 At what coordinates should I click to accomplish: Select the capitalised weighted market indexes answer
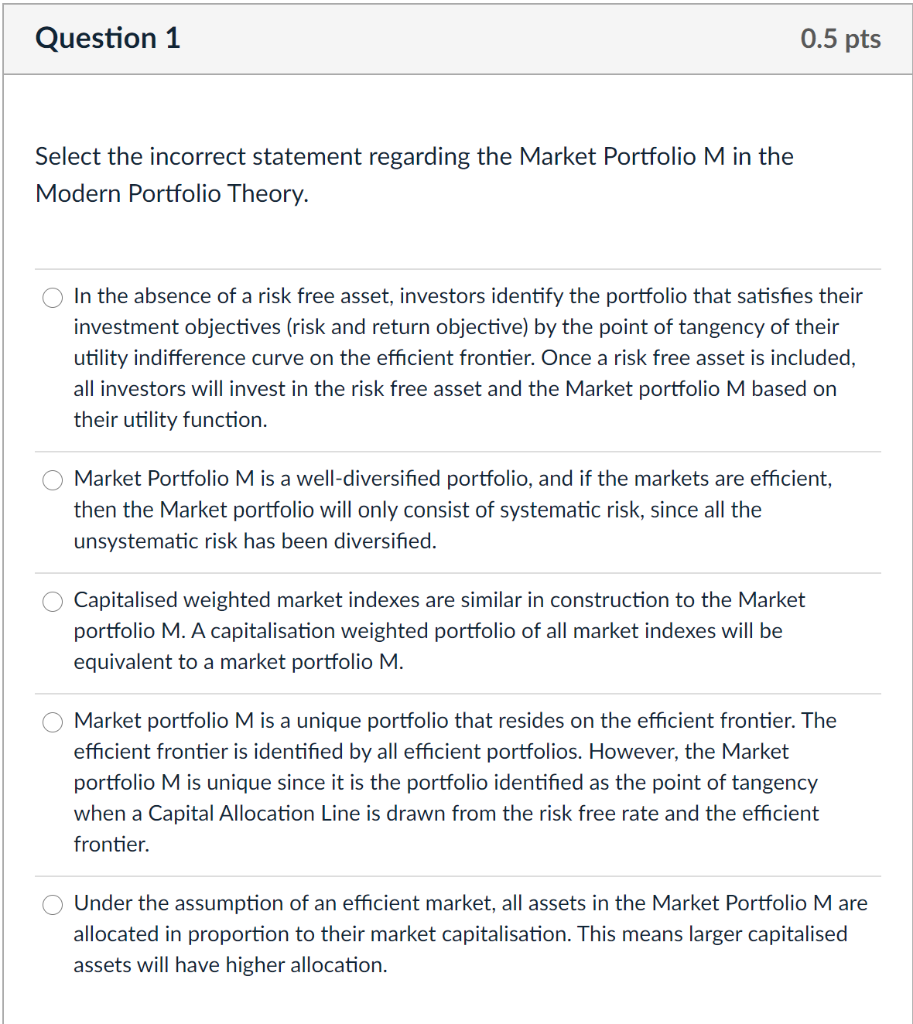tap(52, 601)
